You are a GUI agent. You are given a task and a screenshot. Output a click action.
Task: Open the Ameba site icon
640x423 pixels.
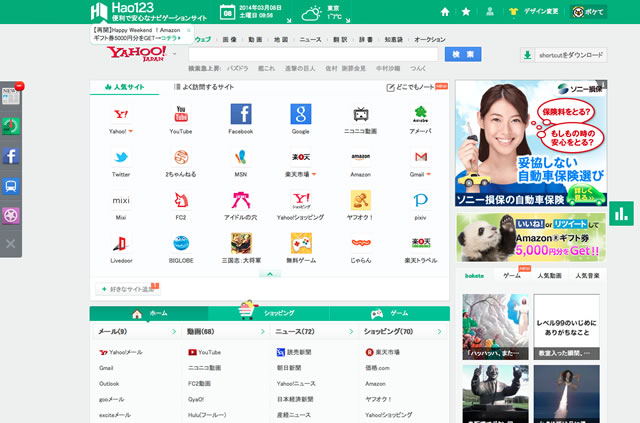(420, 114)
